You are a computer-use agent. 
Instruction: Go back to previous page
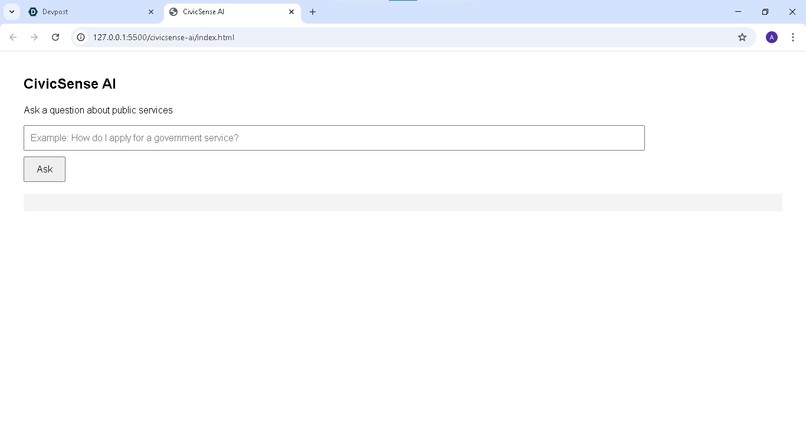coord(13,37)
